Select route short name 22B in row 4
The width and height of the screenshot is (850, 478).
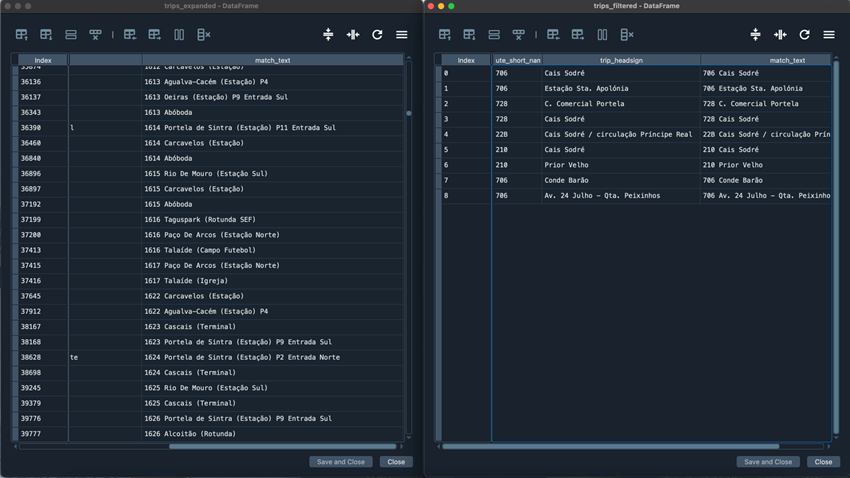[x=517, y=134]
